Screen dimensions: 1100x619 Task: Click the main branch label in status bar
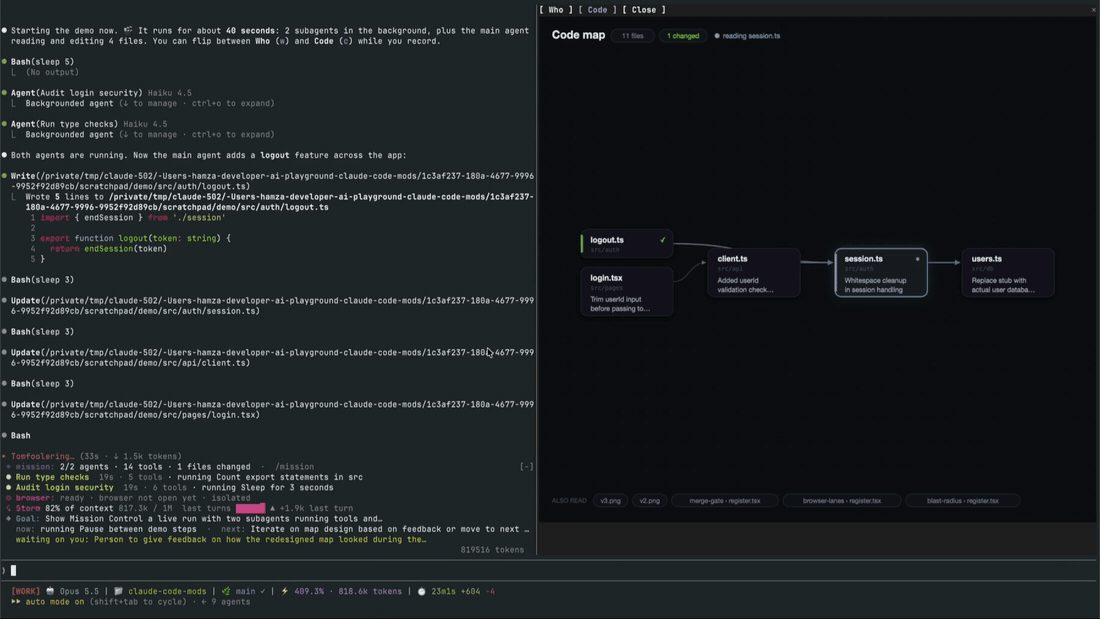point(245,592)
